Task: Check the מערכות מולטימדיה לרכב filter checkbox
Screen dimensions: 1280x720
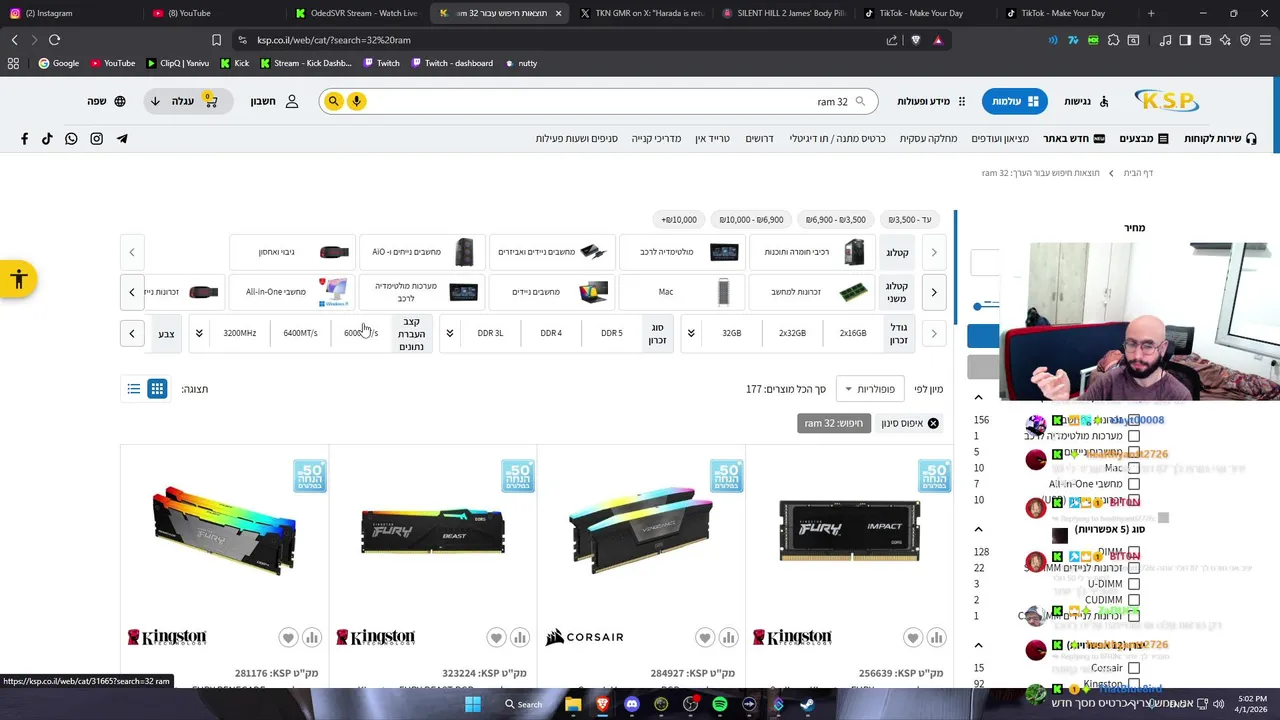Action: (1133, 436)
